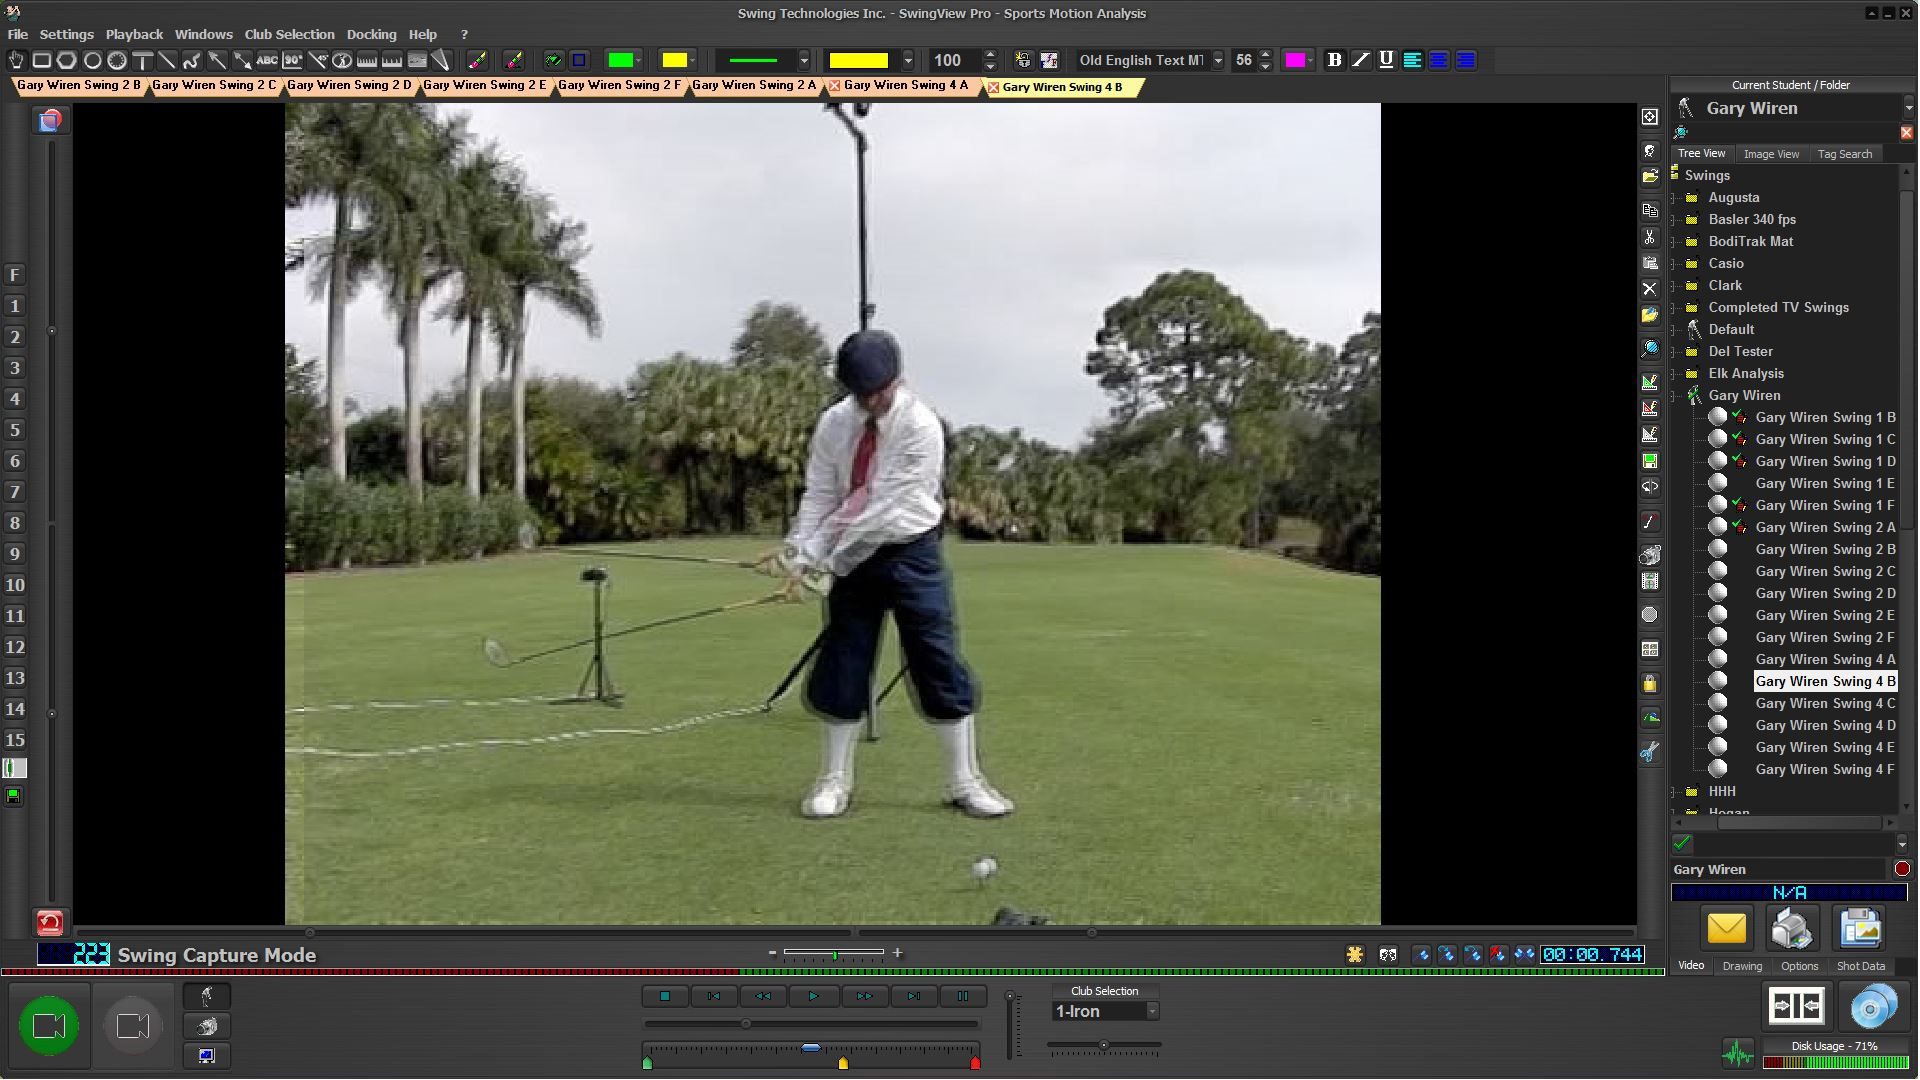The height and width of the screenshot is (1080, 1920).
Task: Switch to the Shot Data panel tab
Action: [1860, 966]
